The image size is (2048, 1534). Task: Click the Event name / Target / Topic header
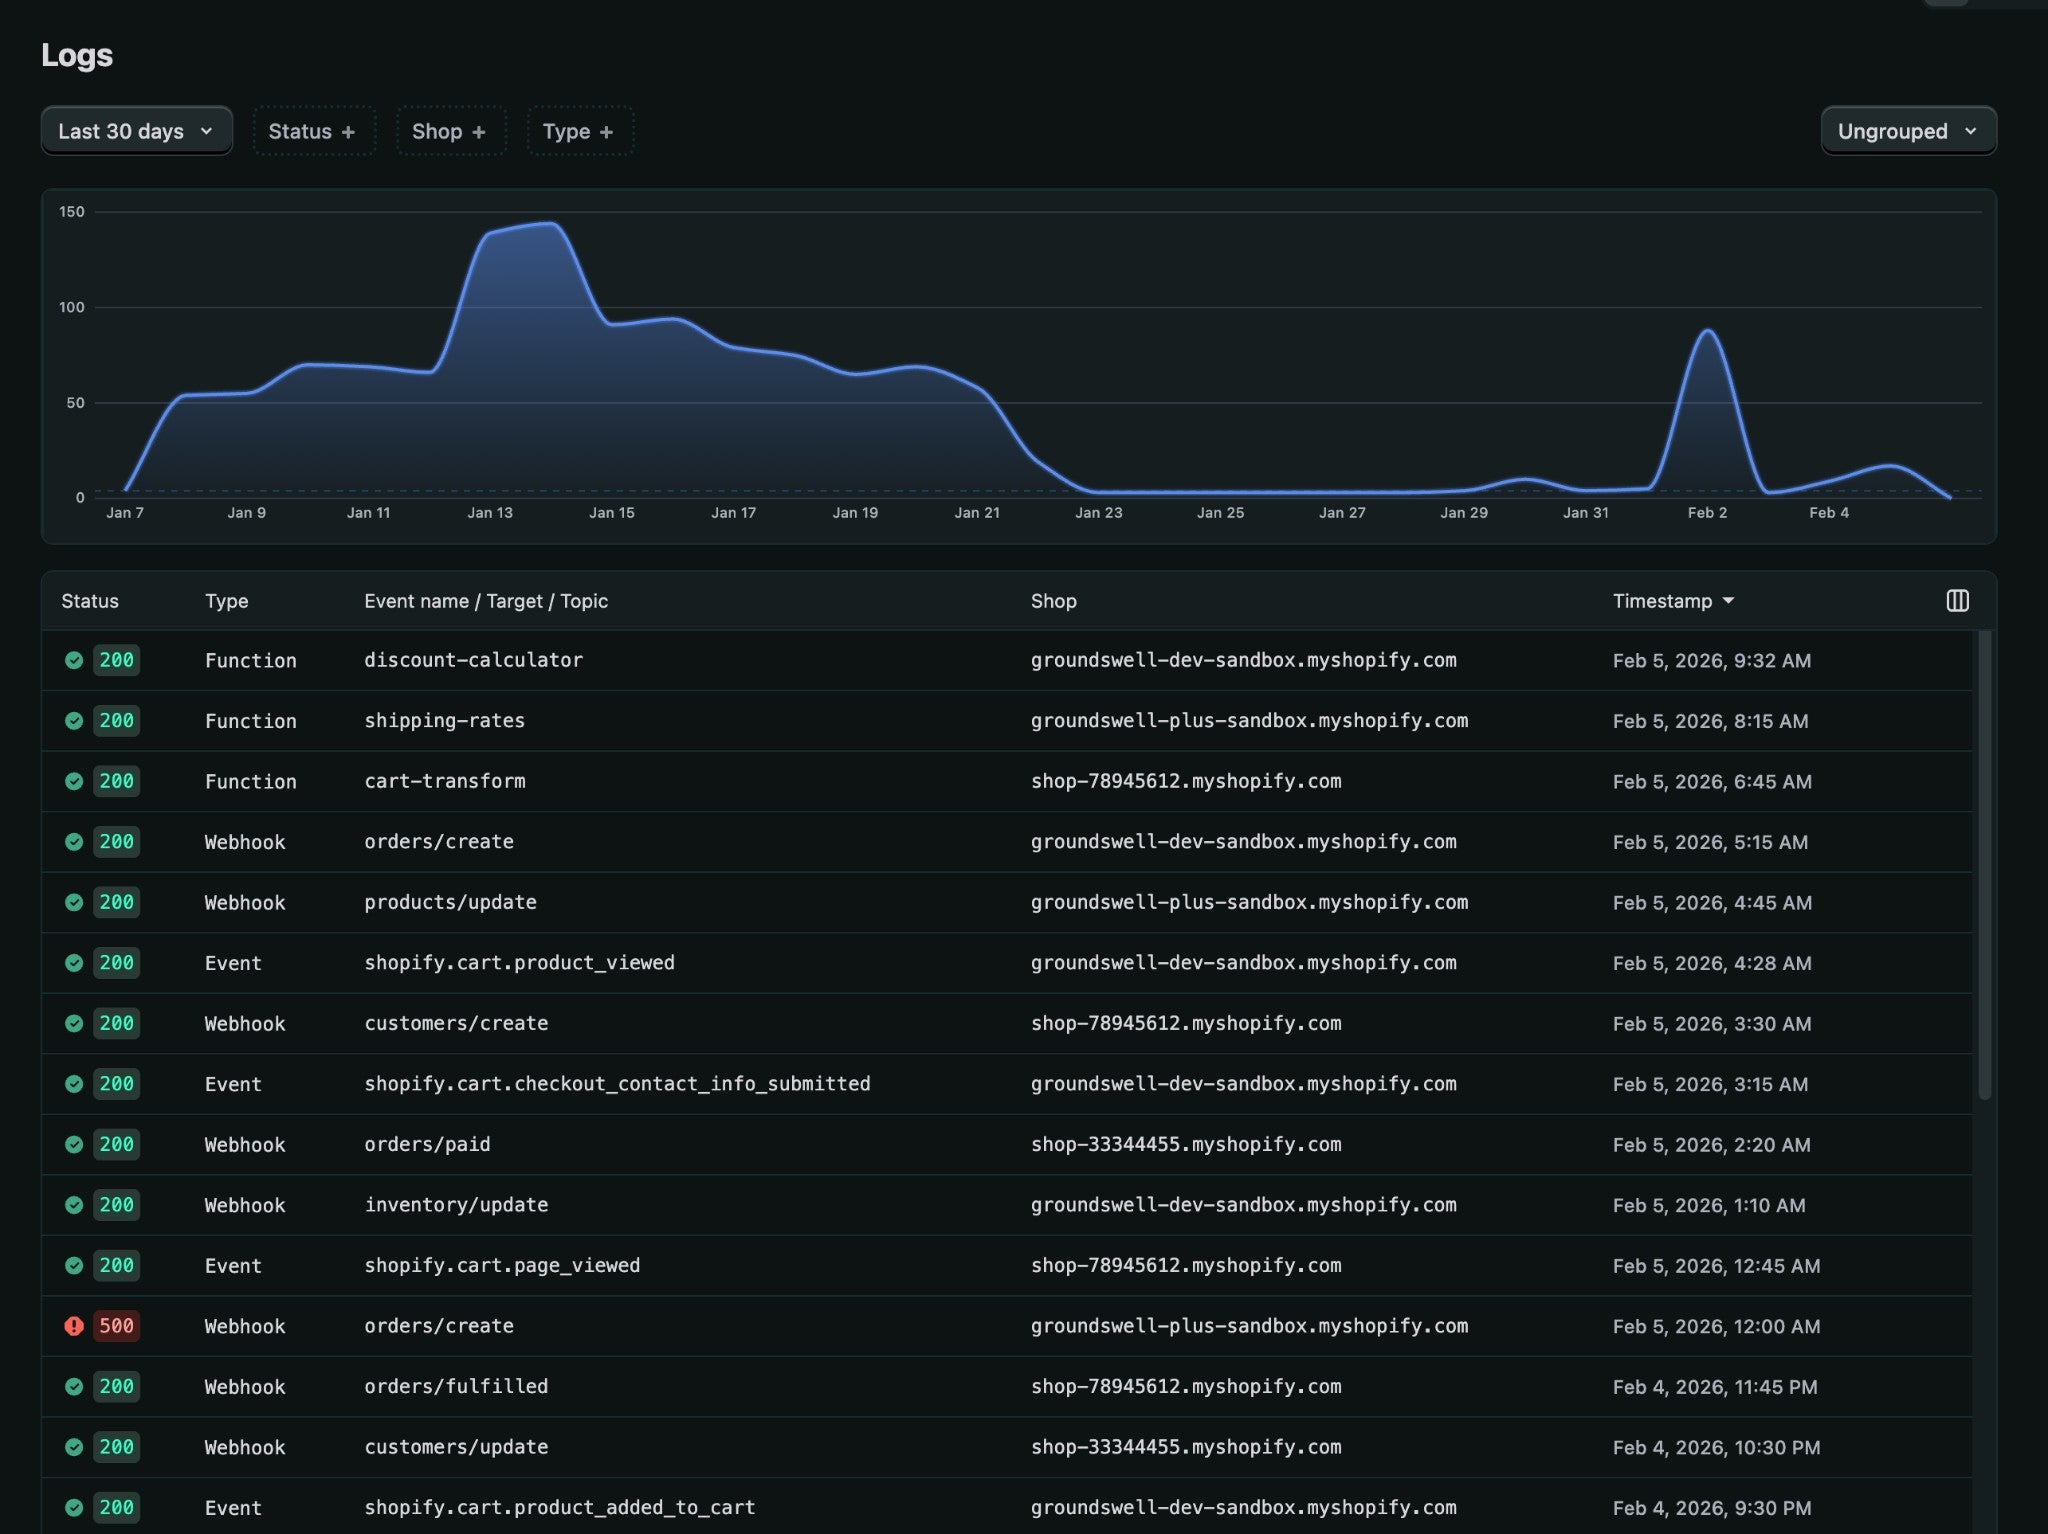(486, 601)
